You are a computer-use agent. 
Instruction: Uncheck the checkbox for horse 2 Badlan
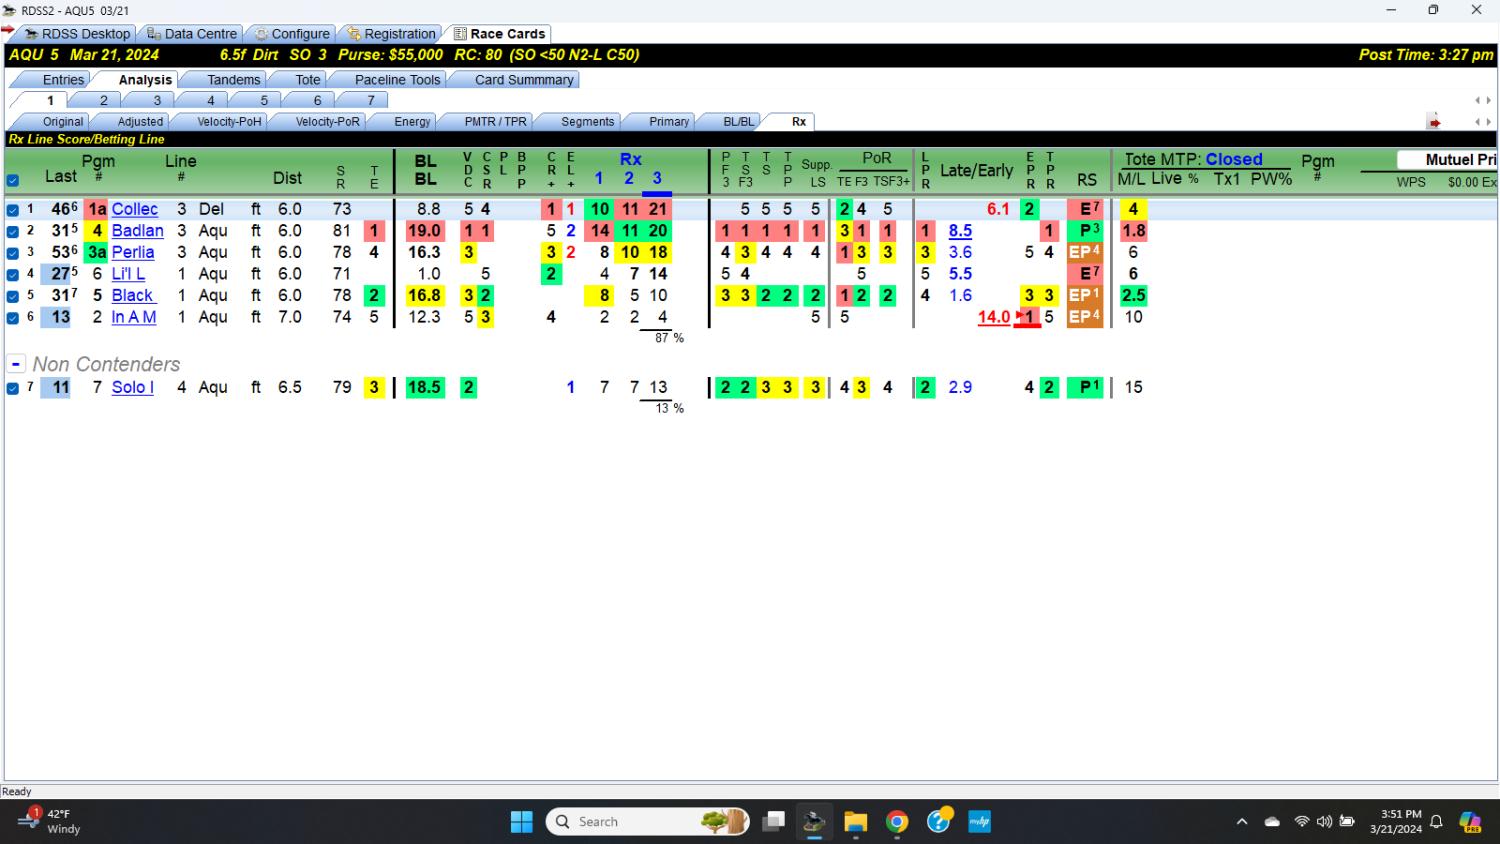coord(13,231)
